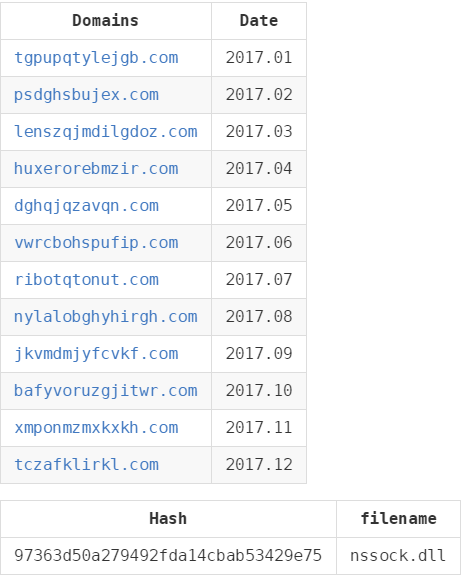This screenshot has height=579, width=464.
Task: Open the ribotqtonut.com link
Action: click(x=86, y=280)
